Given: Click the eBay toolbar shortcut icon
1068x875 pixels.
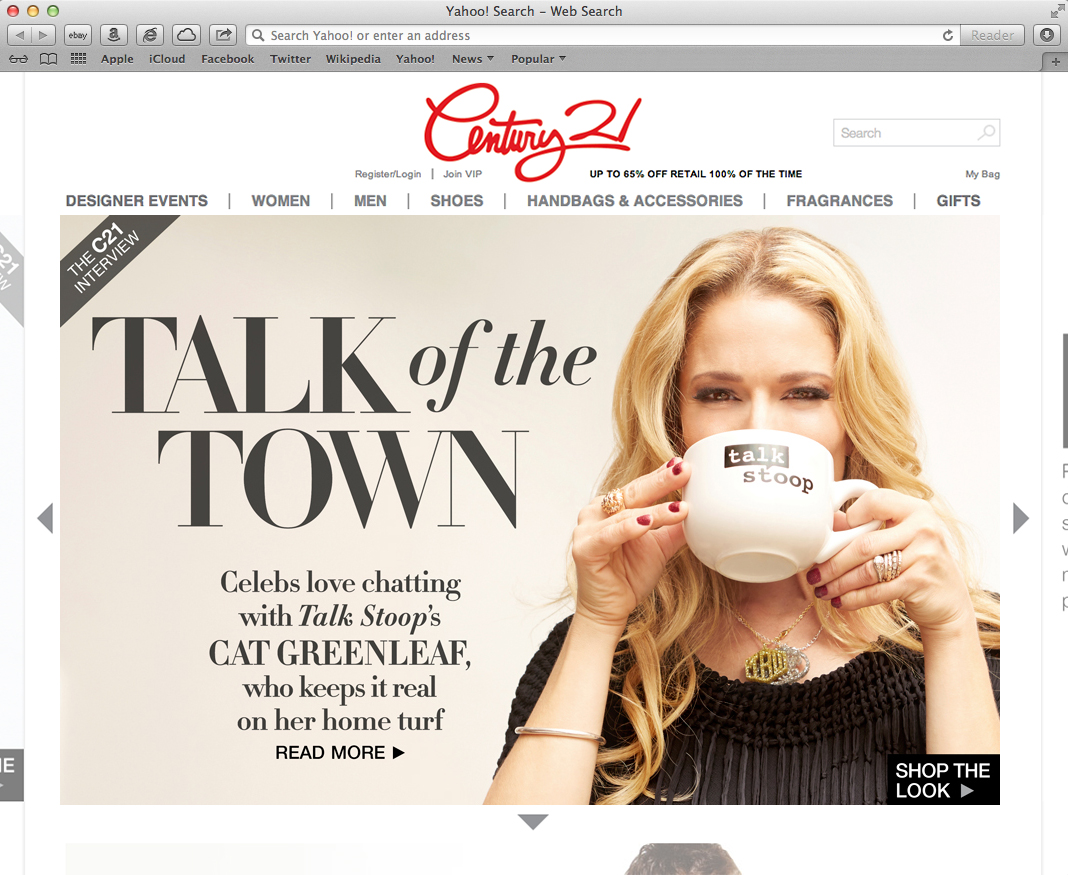Looking at the screenshot, I should [x=78, y=35].
